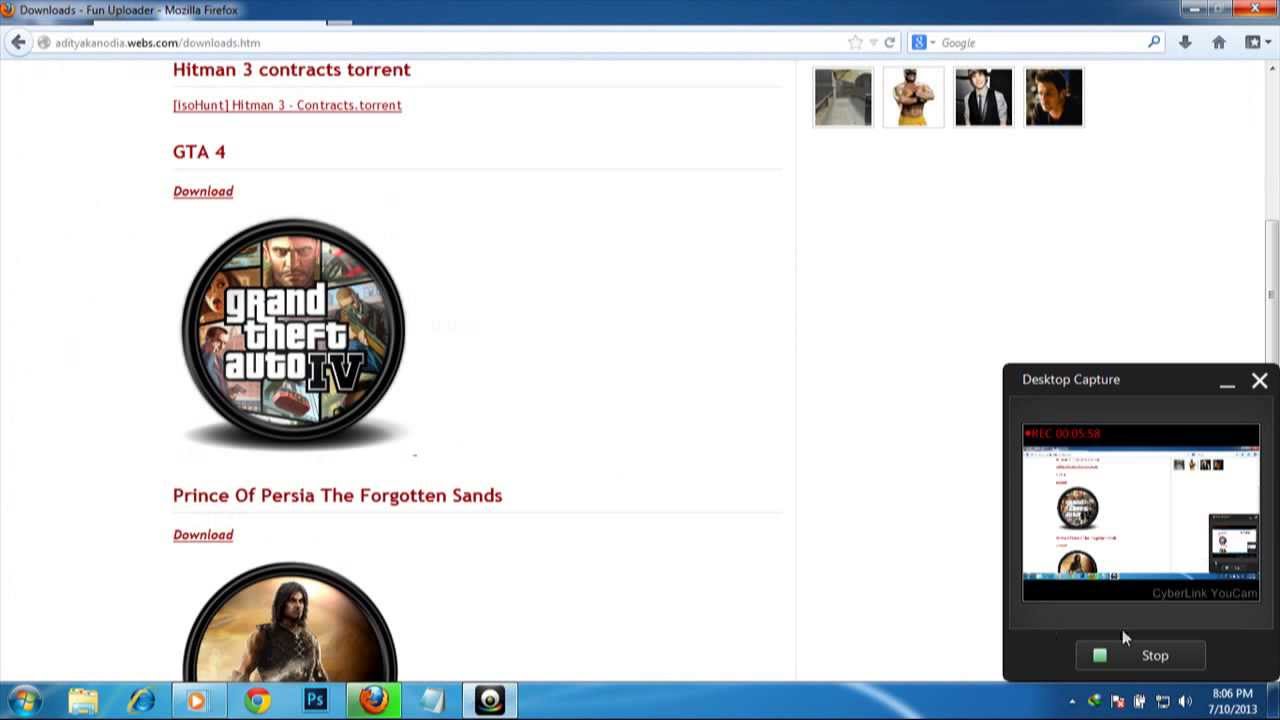Switch to CyberLink YouCam taskbar icon
The height and width of the screenshot is (720, 1280).
(490, 700)
